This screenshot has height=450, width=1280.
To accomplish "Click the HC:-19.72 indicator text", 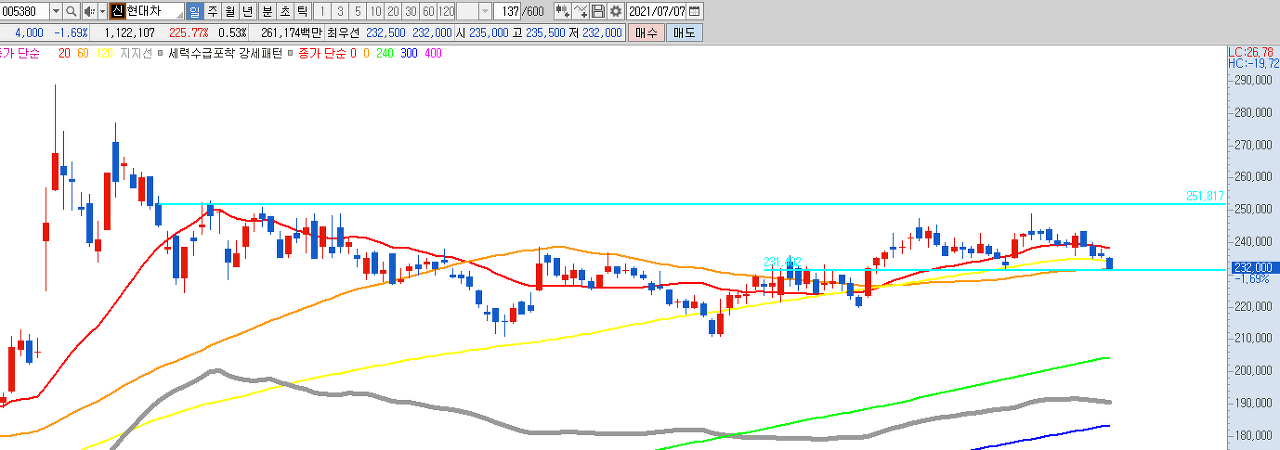I will coord(1254,63).
